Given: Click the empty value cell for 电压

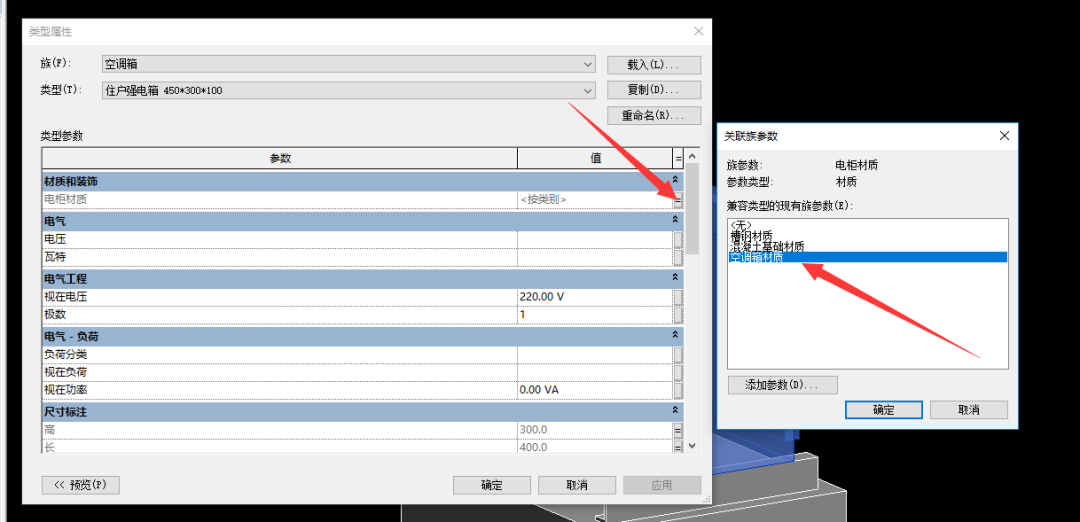Looking at the screenshot, I should click(x=595, y=240).
